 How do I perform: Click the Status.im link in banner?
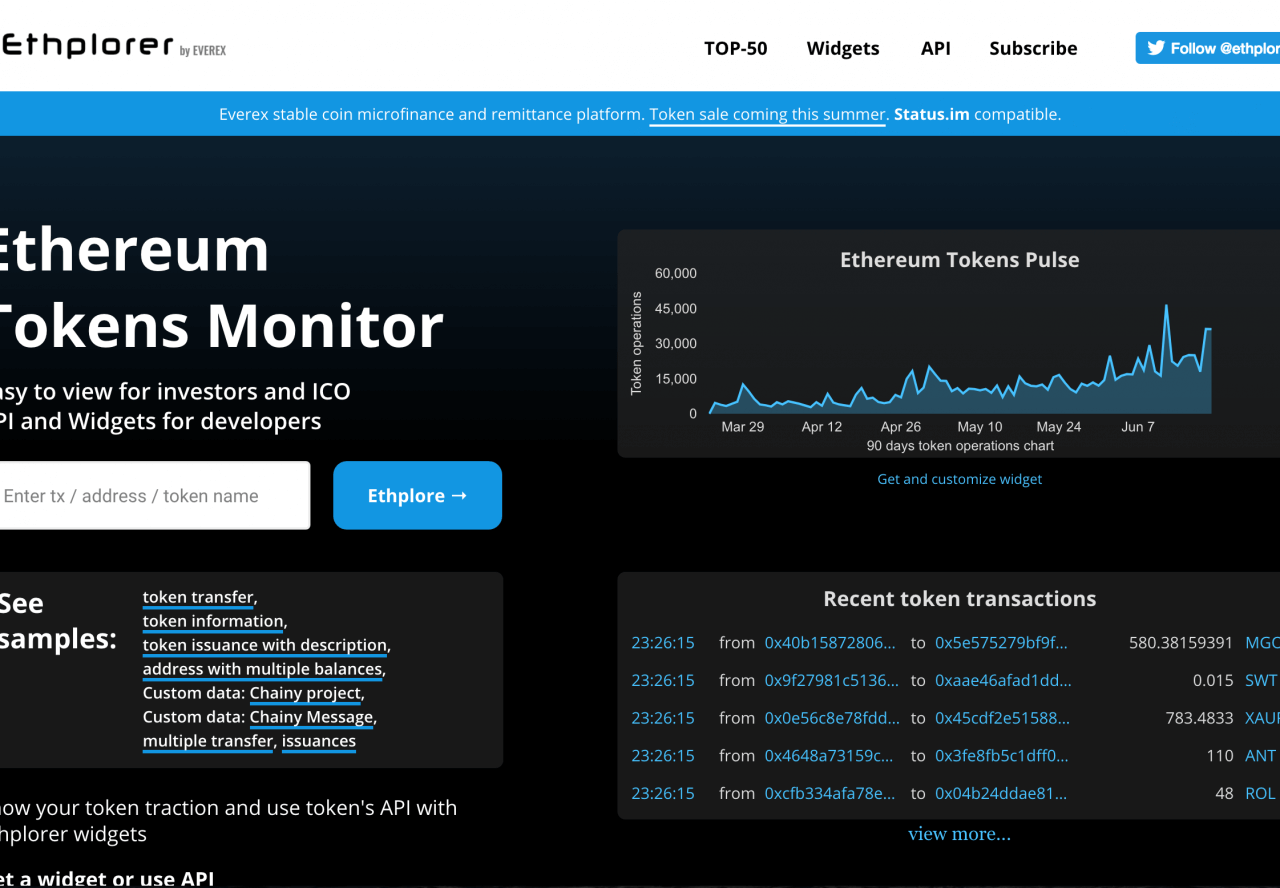click(932, 114)
